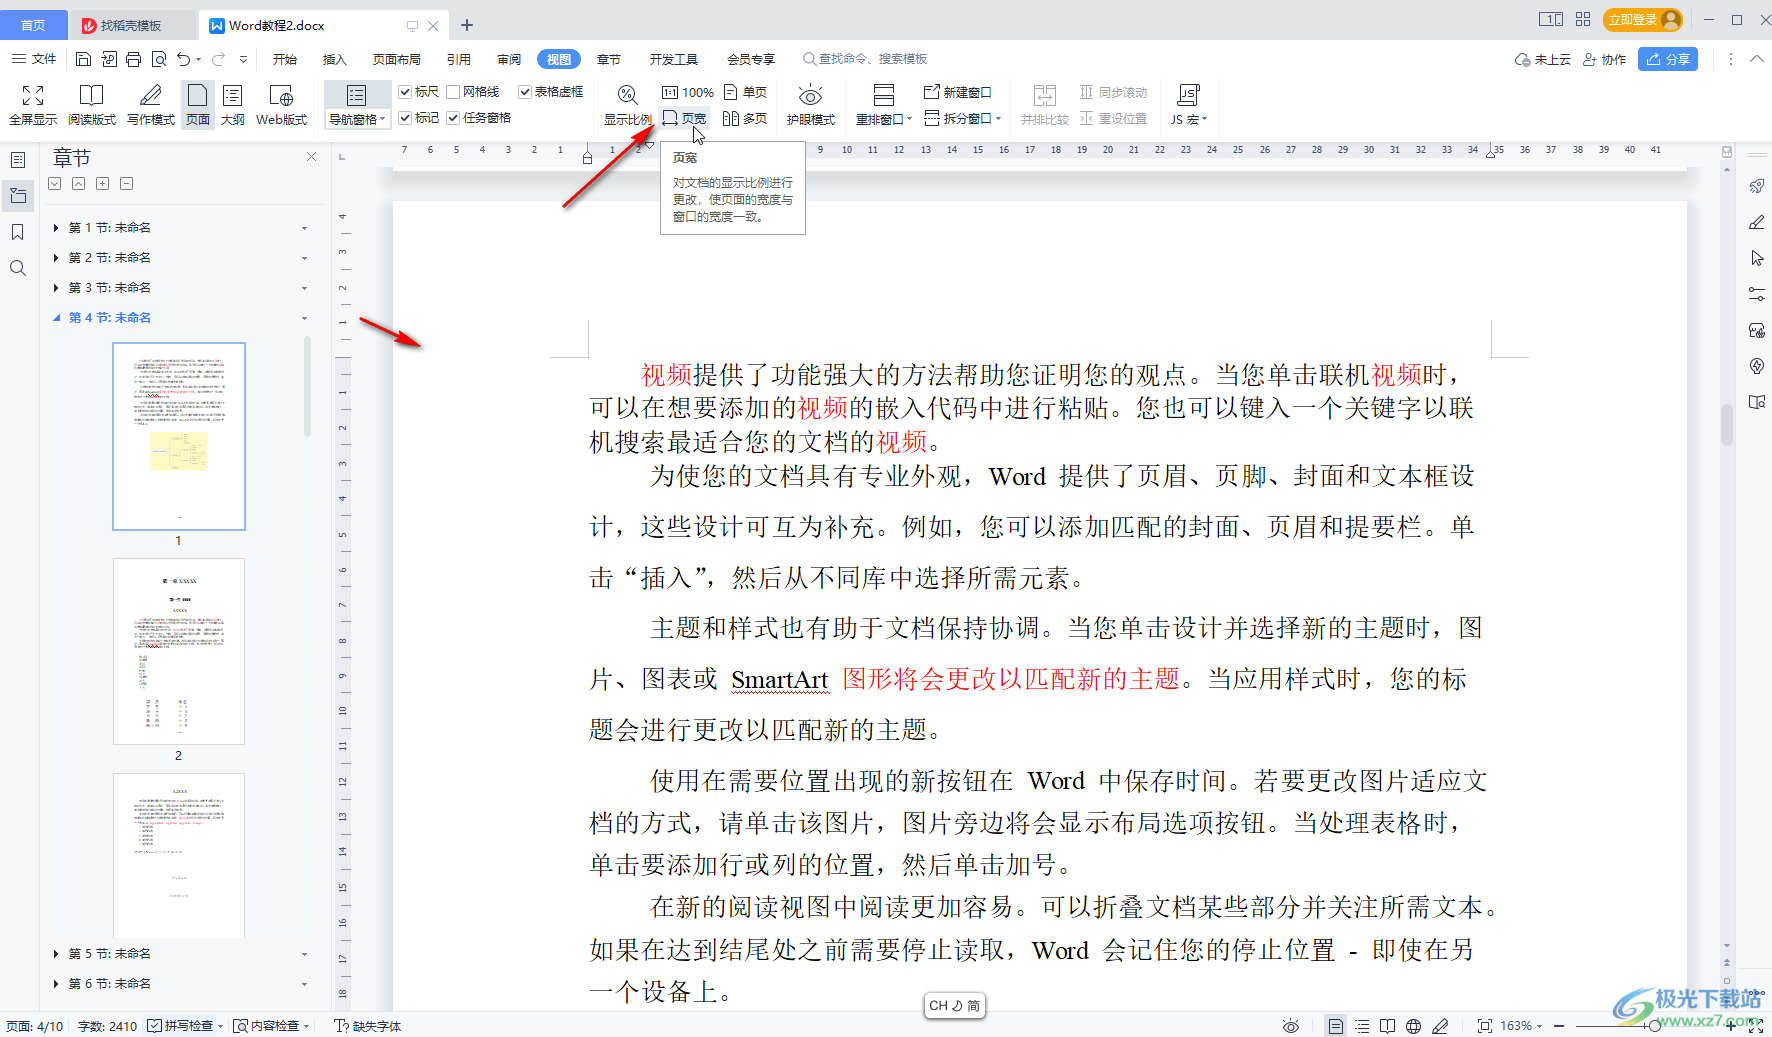Image resolution: width=1772 pixels, height=1037 pixels.
Task: Switch to the Page Layout tab
Action: pos(397,59)
